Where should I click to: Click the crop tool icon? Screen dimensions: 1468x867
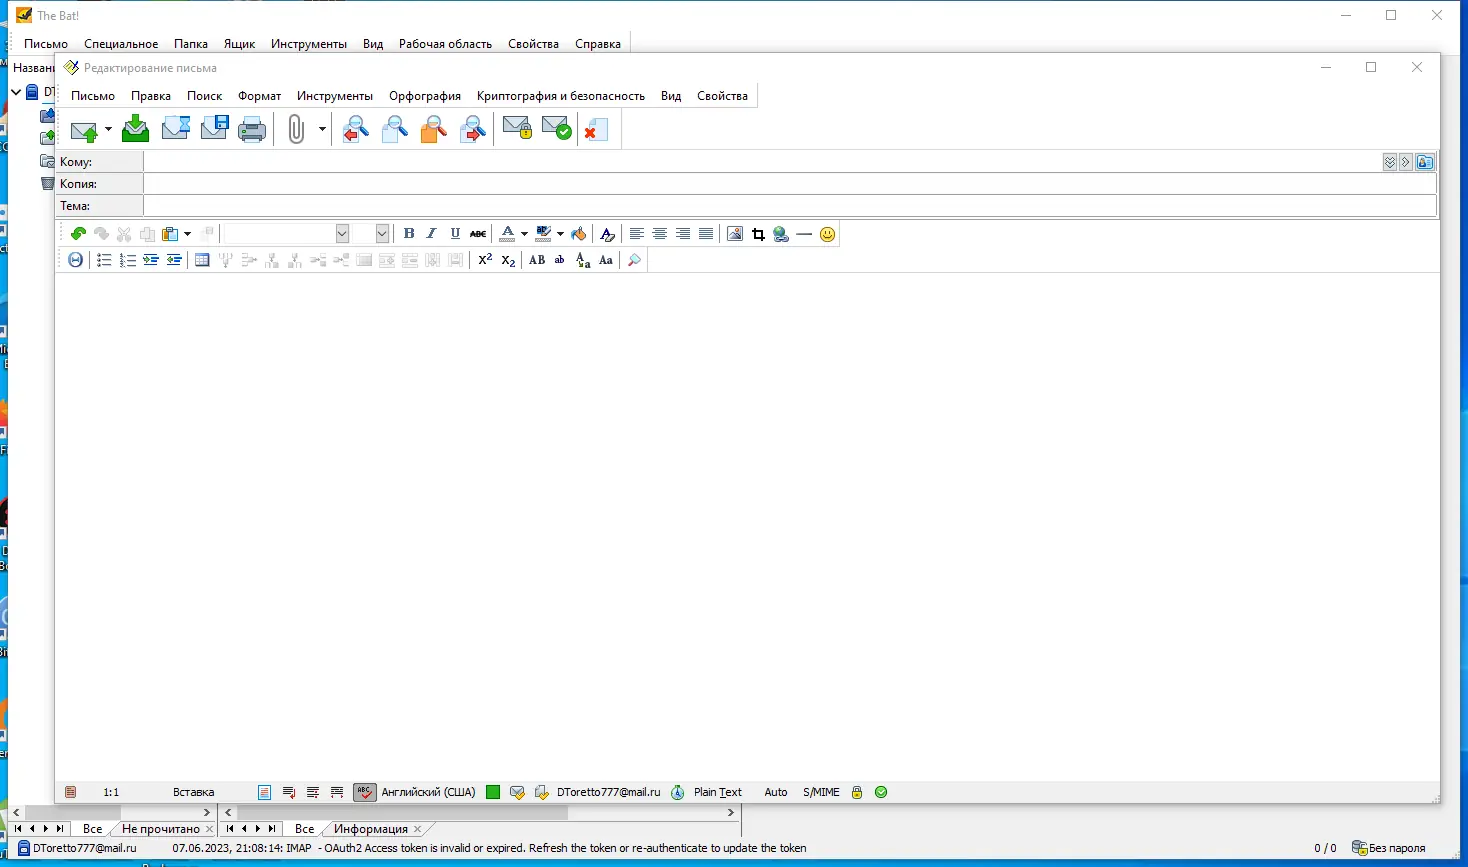tap(758, 234)
